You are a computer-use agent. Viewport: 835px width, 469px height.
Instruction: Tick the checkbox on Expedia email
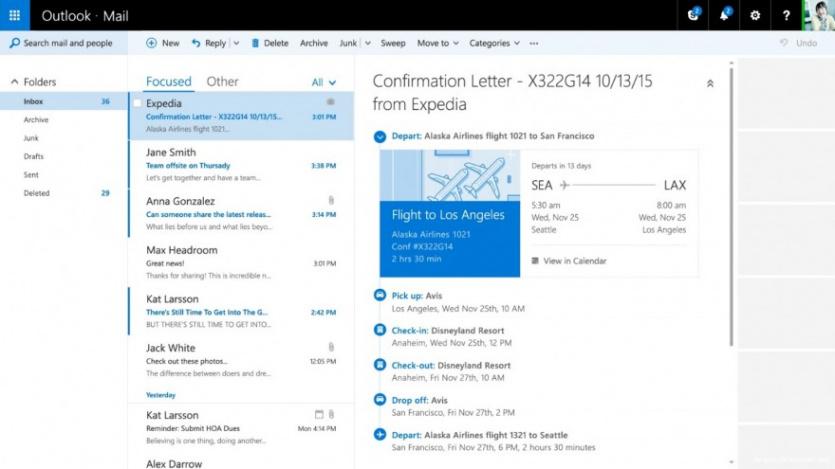point(137,103)
